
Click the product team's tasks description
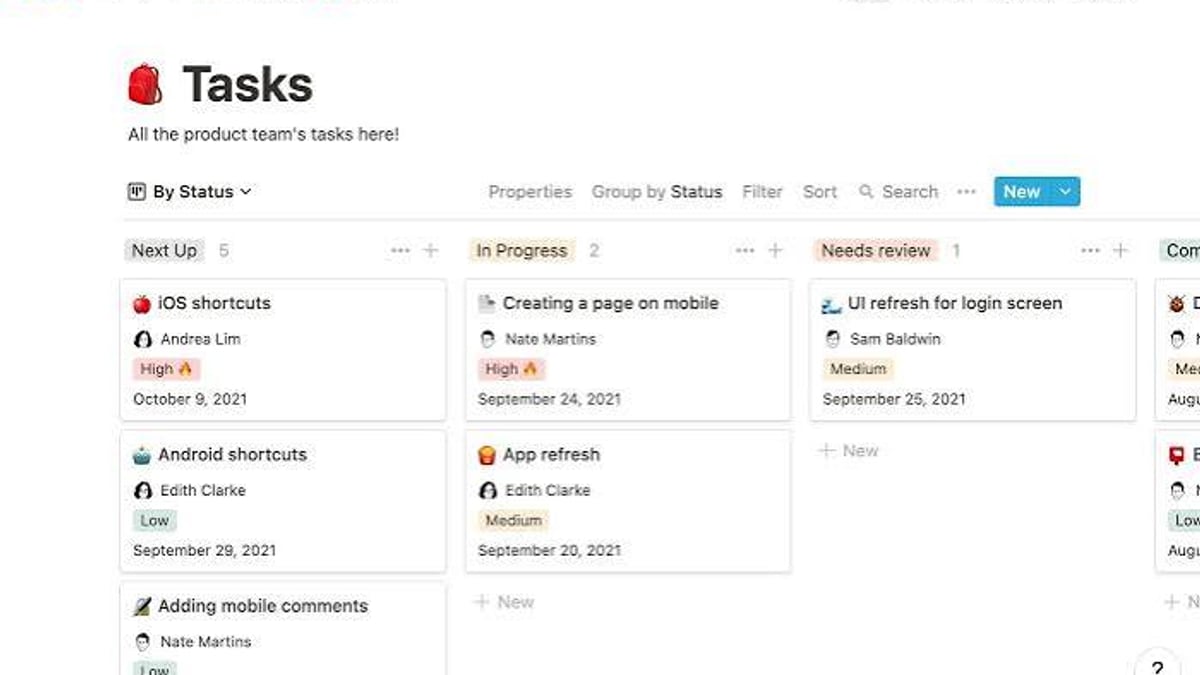(x=263, y=134)
